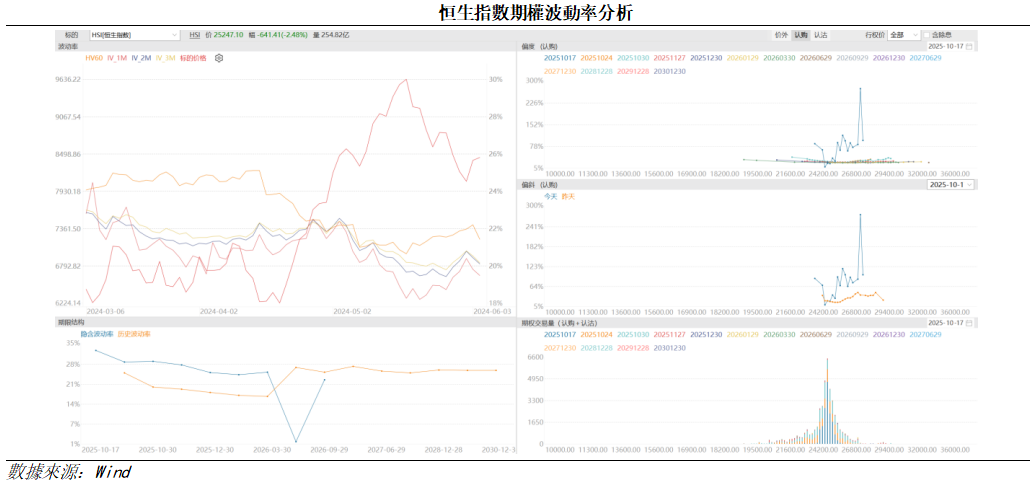Click the underlined HSI link
Screen dimensions: 1033x491
coord(194,35)
